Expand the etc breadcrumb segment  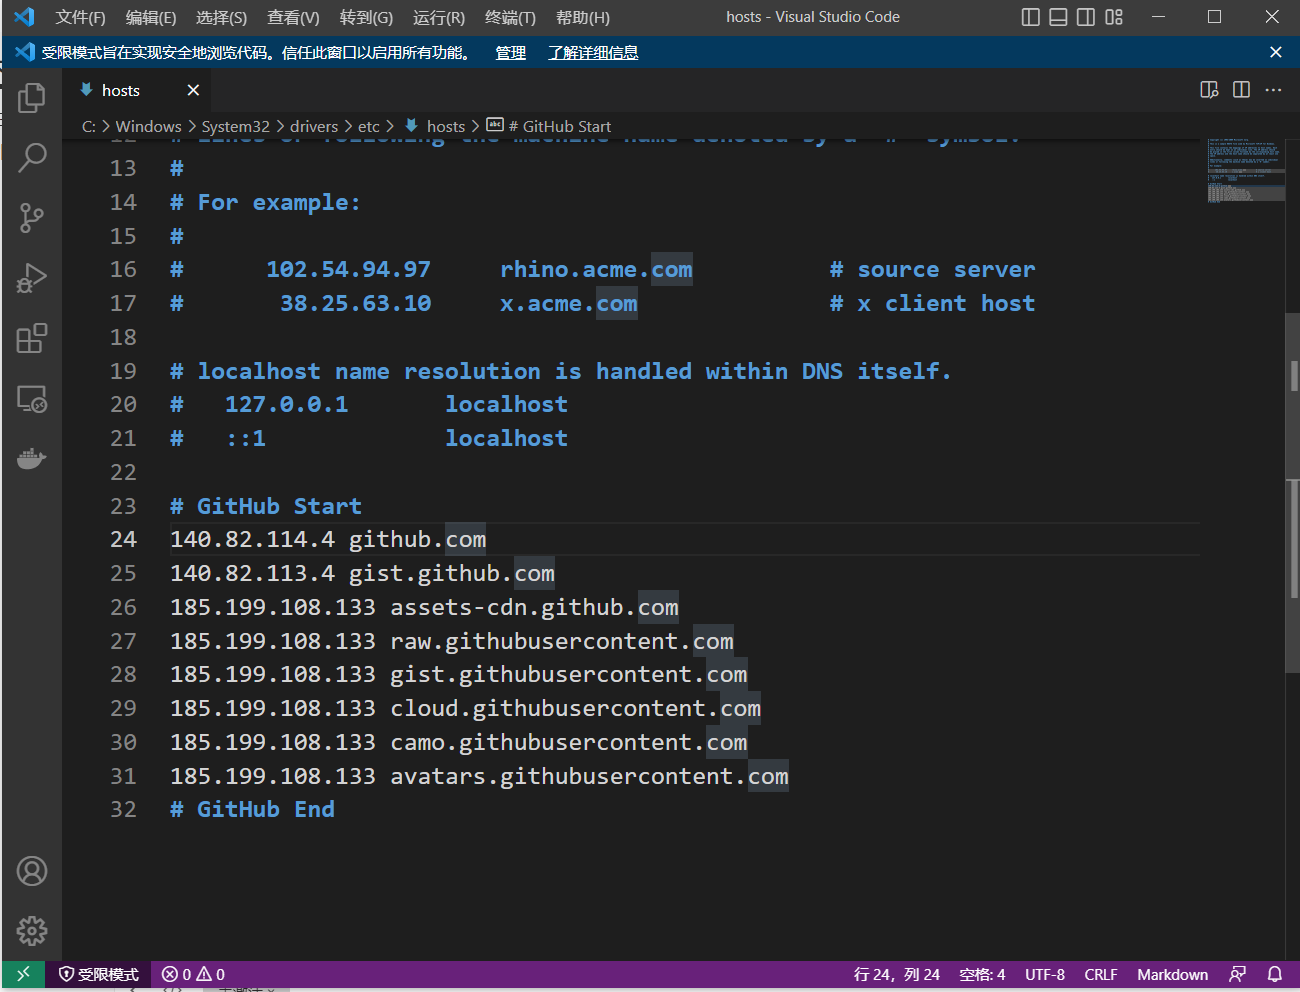click(x=369, y=126)
